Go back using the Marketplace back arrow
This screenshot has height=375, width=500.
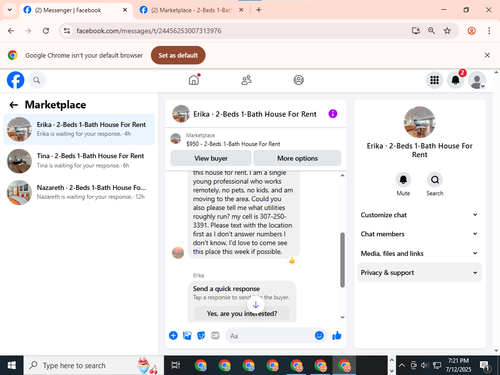14,105
